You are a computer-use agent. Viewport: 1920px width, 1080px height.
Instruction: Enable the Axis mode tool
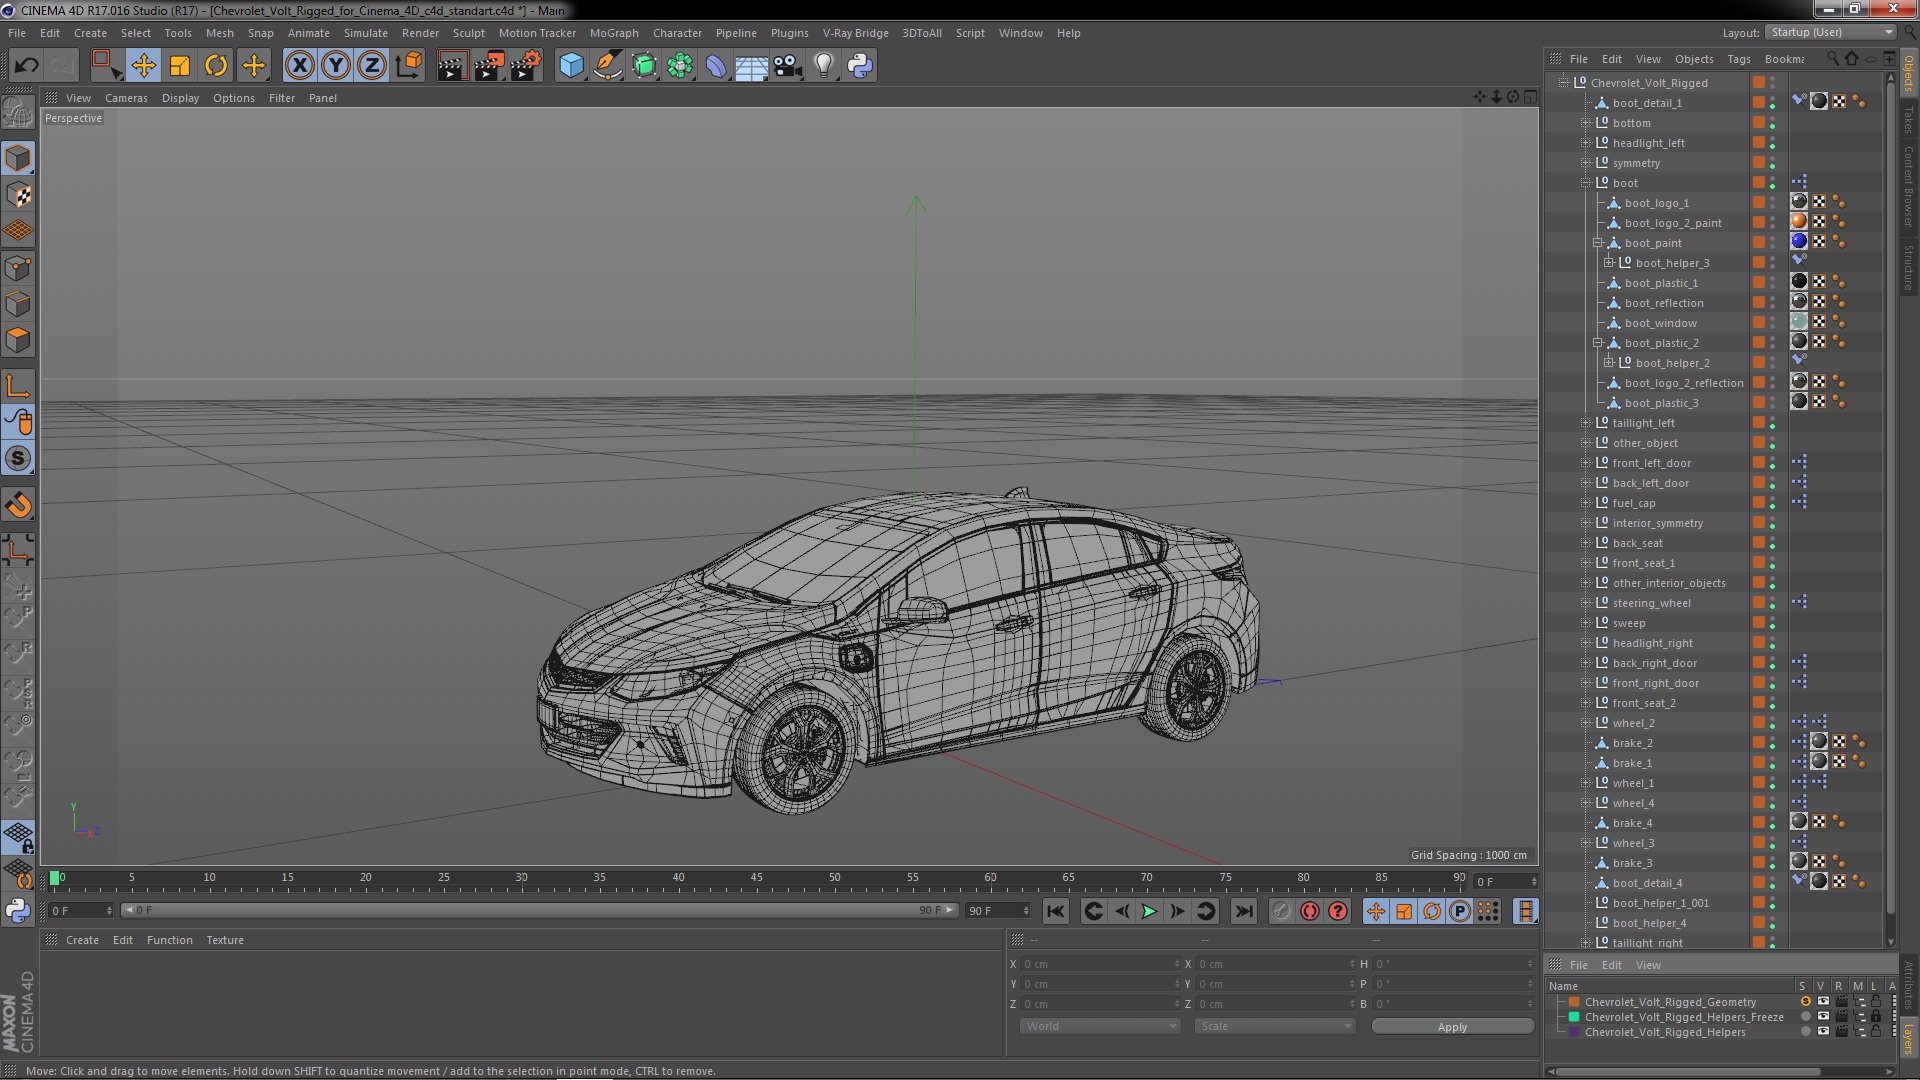[18, 386]
